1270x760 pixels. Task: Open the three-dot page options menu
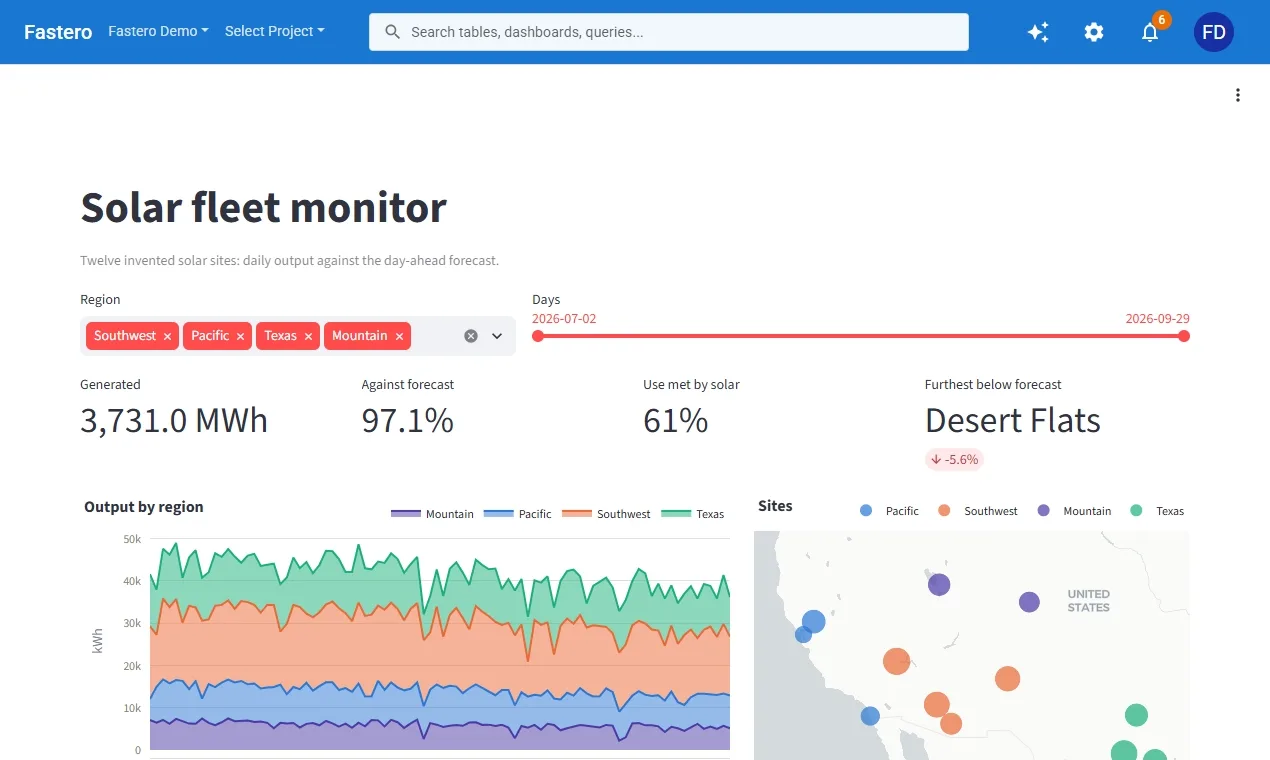coord(1238,95)
